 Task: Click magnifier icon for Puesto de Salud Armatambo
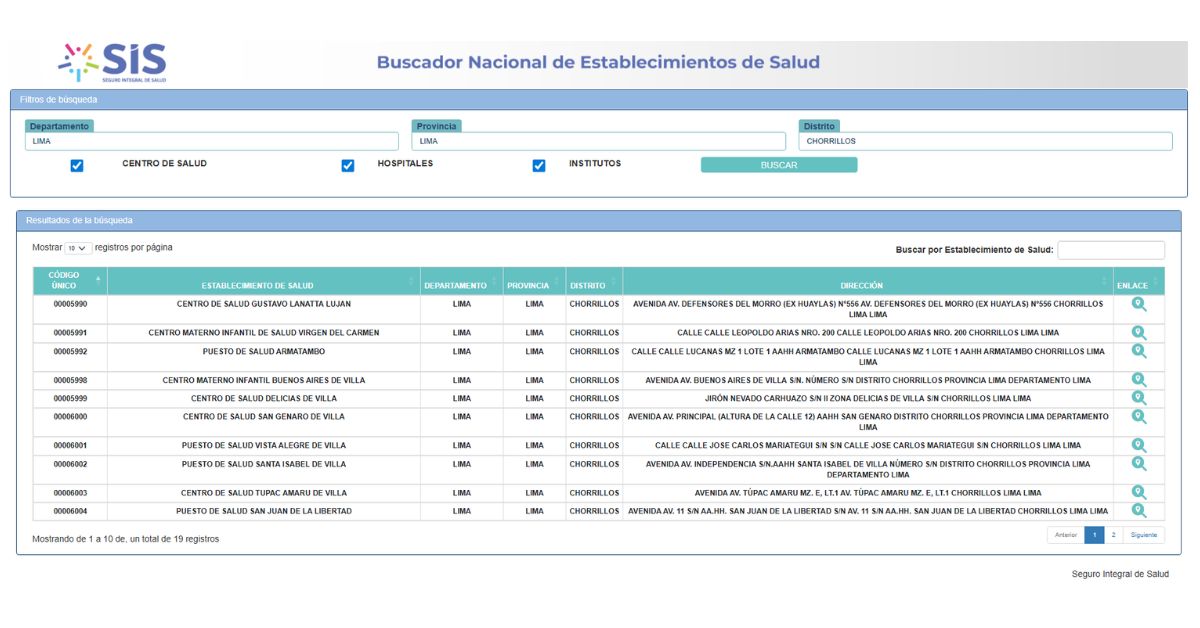1138,352
